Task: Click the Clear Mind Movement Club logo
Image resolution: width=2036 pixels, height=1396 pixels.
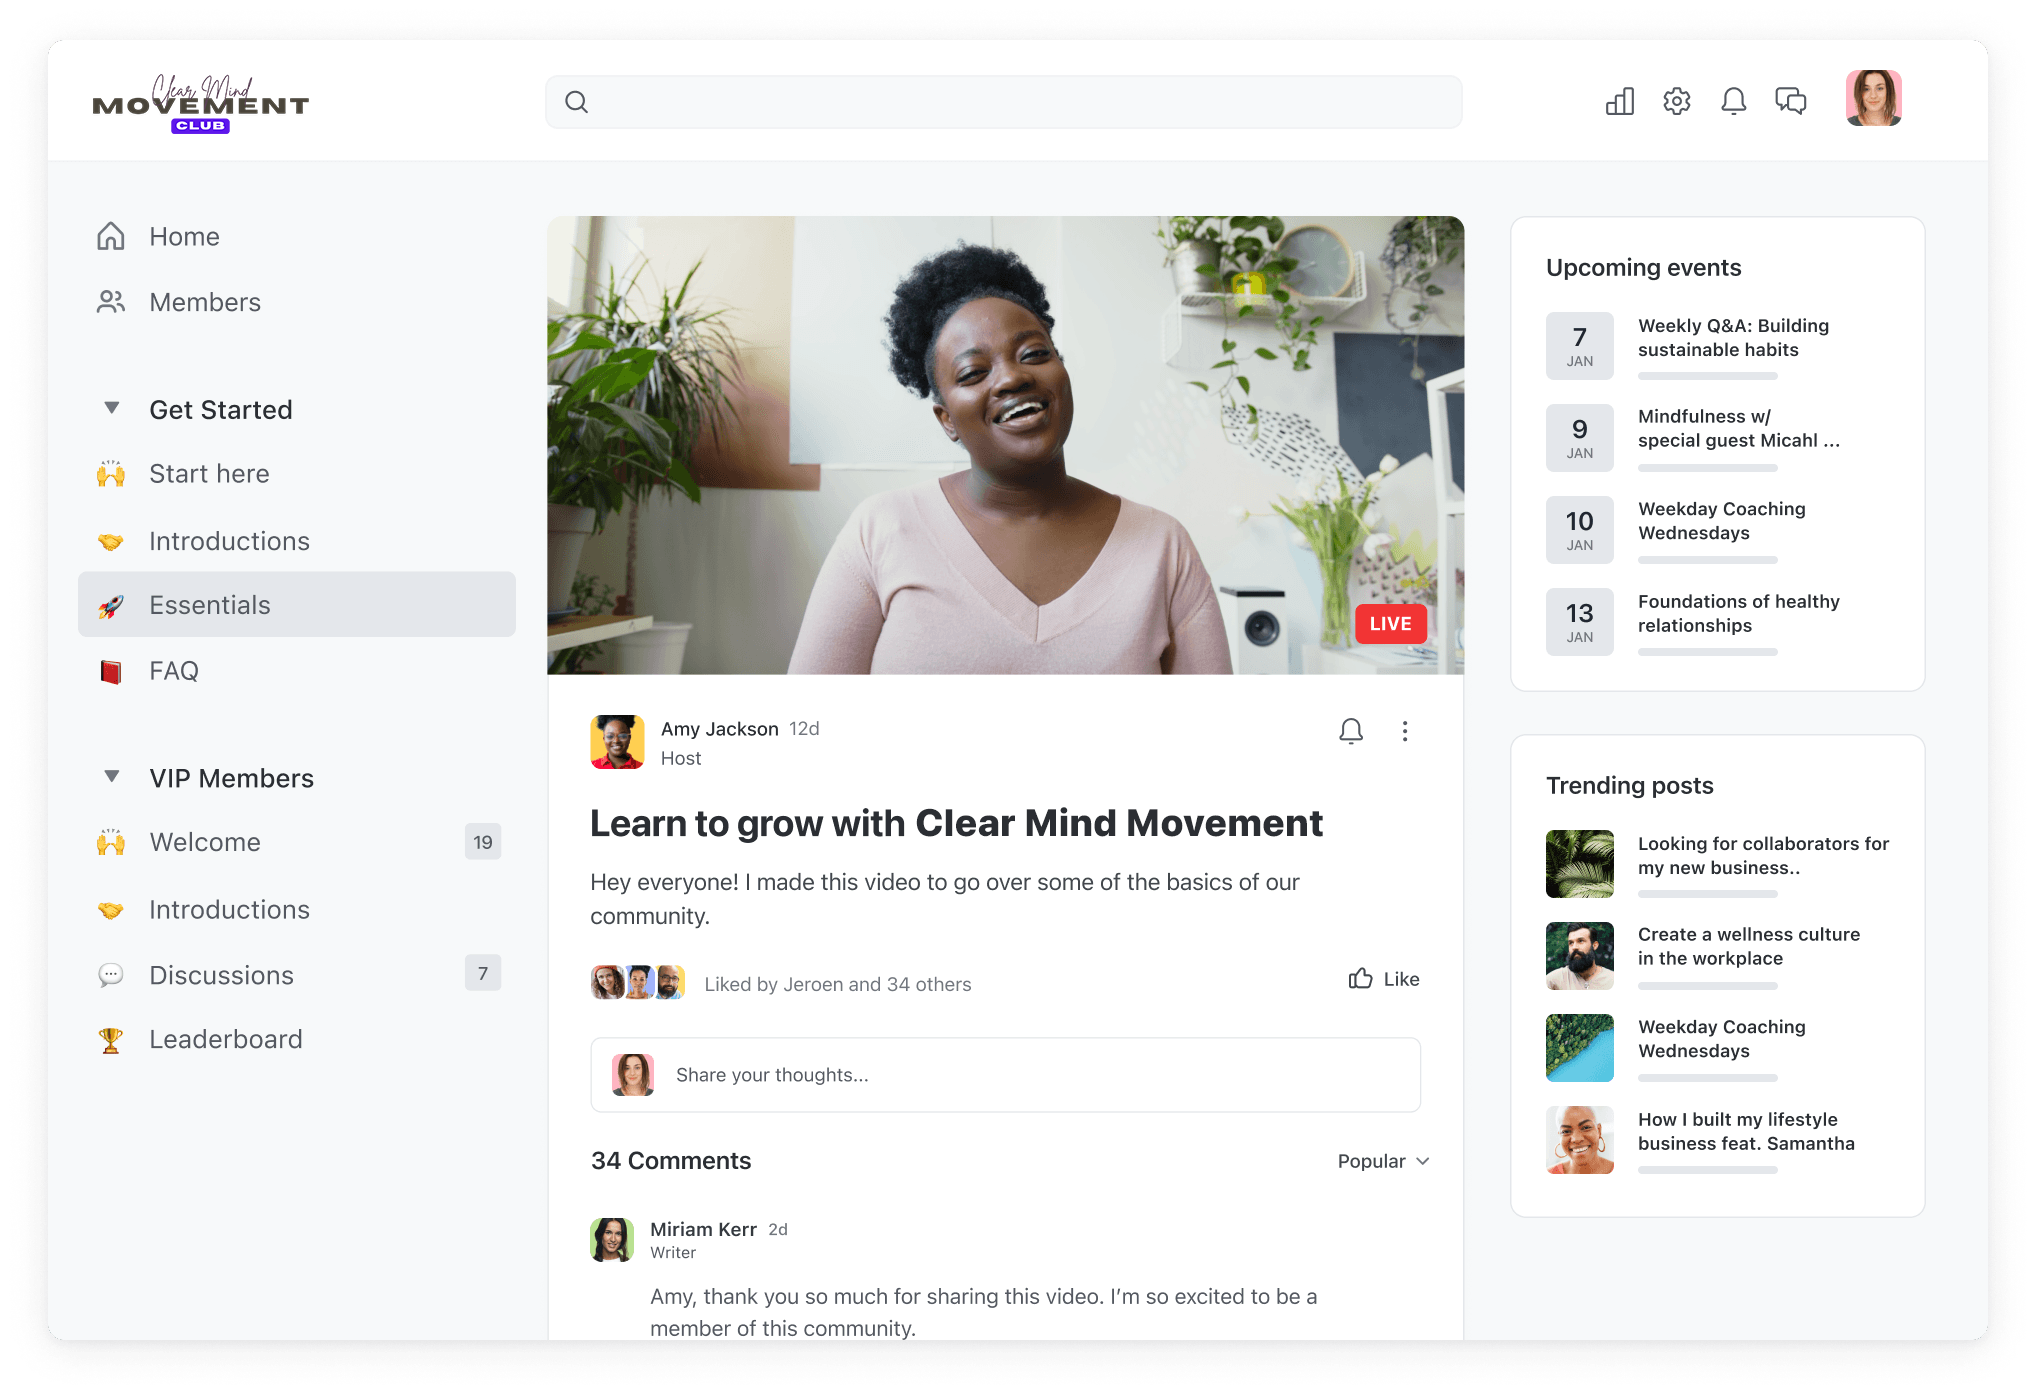Action: [200, 104]
